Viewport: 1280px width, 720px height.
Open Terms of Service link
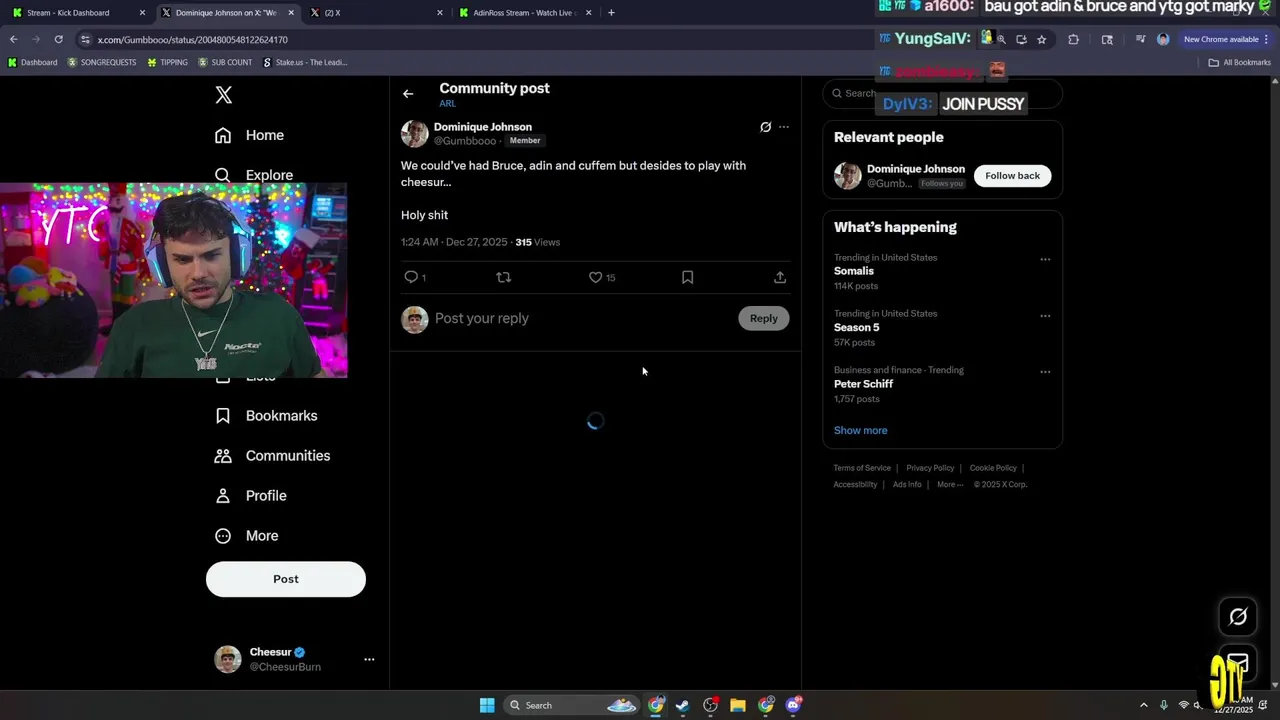click(862, 468)
